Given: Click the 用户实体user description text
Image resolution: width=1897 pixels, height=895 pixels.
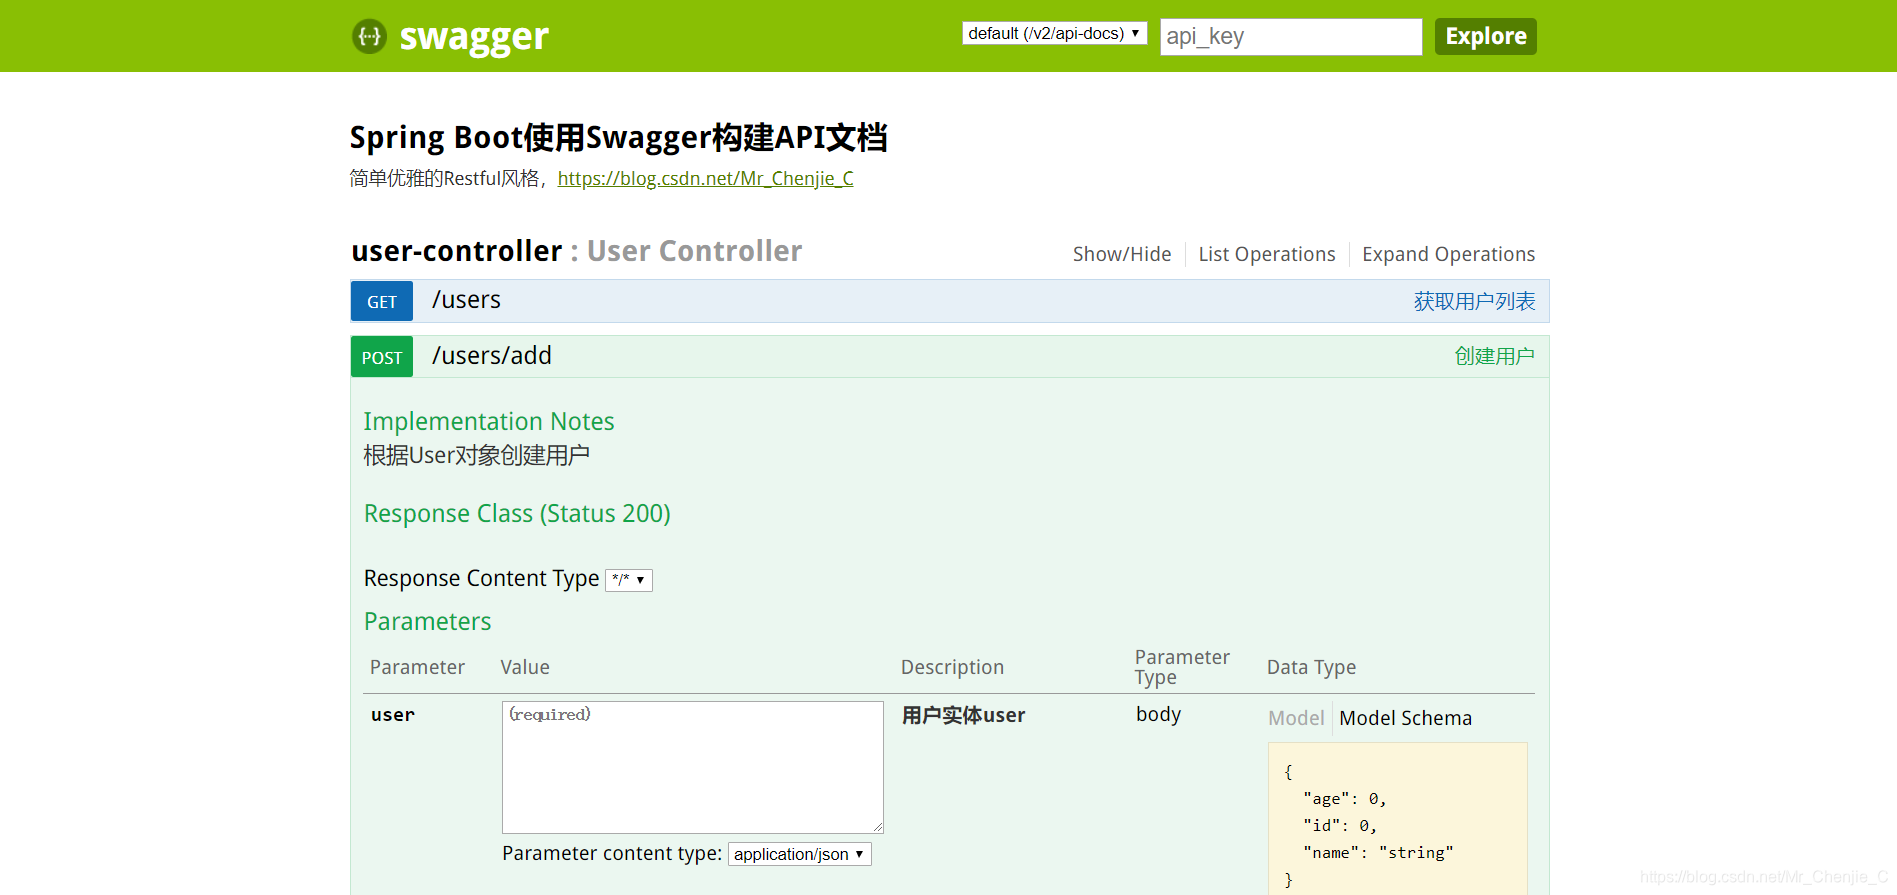Looking at the screenshot, I should tap(963, 715).
